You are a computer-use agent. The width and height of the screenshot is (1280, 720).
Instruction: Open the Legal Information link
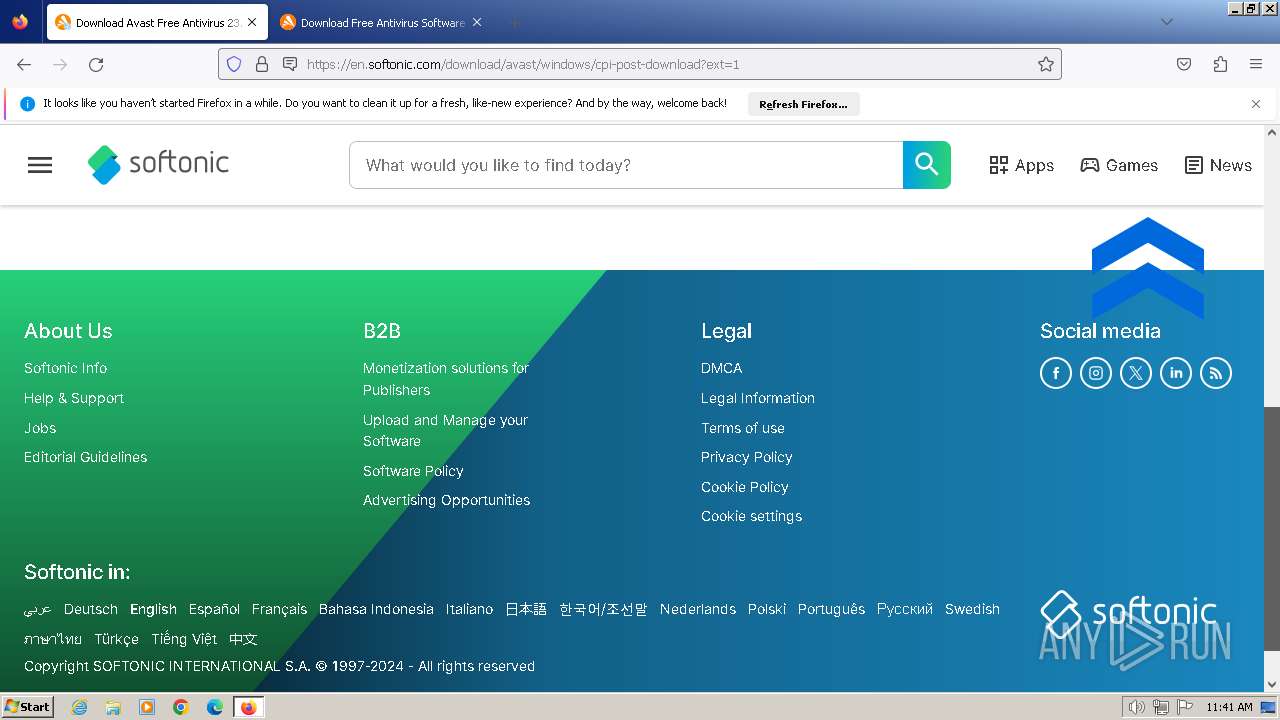758,398
